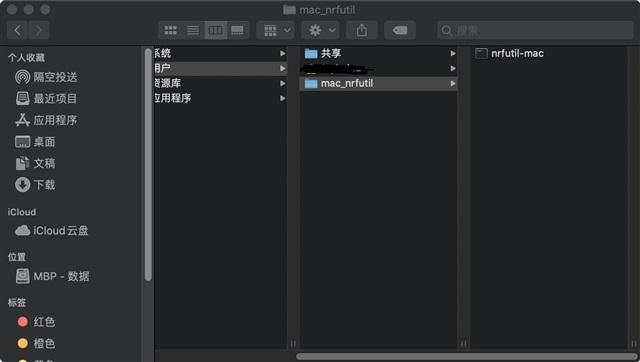Go forward with the right chevron button
The height and width of the screenshot is (362, 640).
tap(39, 30)
